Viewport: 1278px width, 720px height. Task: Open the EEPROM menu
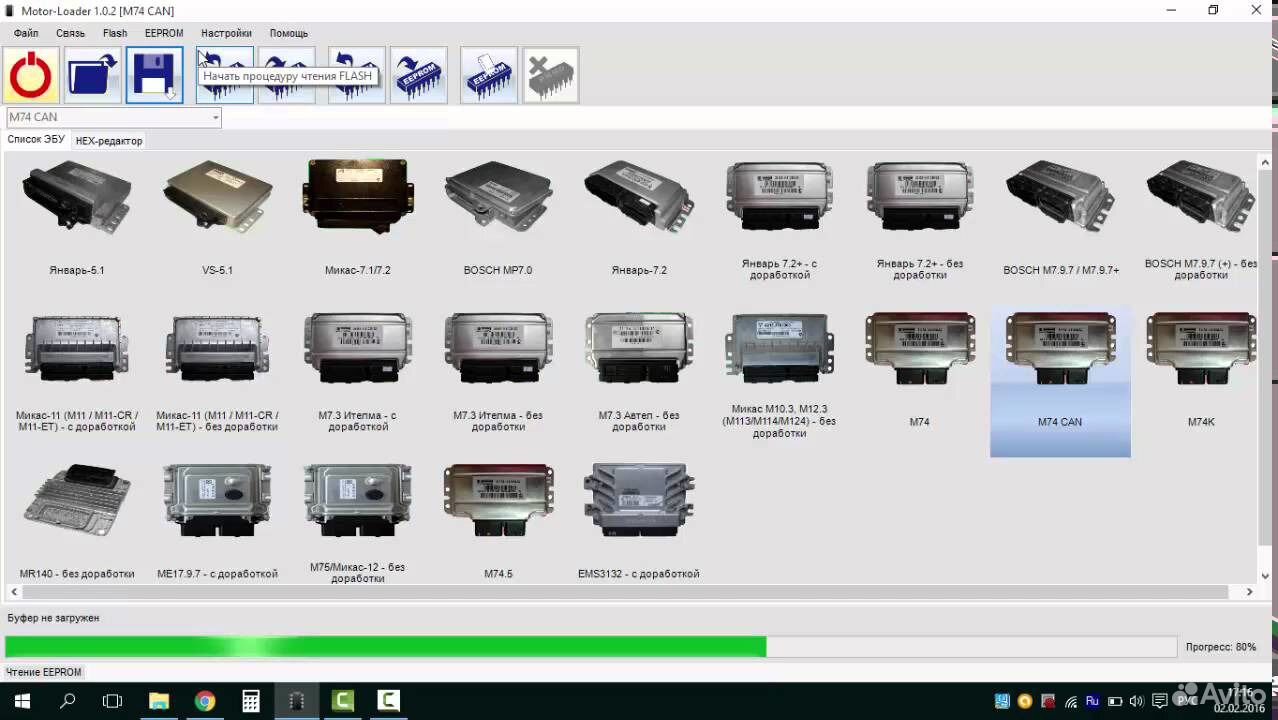pos(164,33)
